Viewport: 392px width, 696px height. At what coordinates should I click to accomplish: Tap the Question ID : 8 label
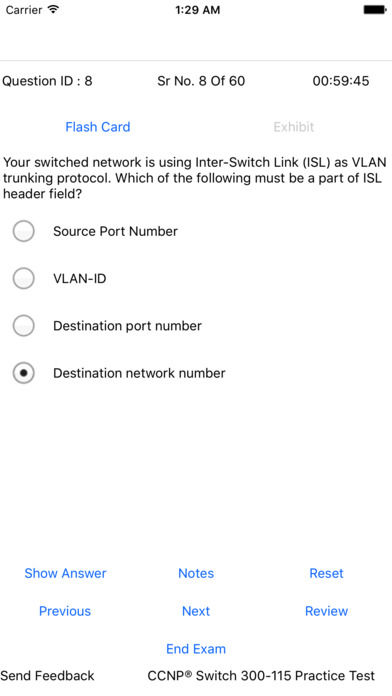pos(48,81)
